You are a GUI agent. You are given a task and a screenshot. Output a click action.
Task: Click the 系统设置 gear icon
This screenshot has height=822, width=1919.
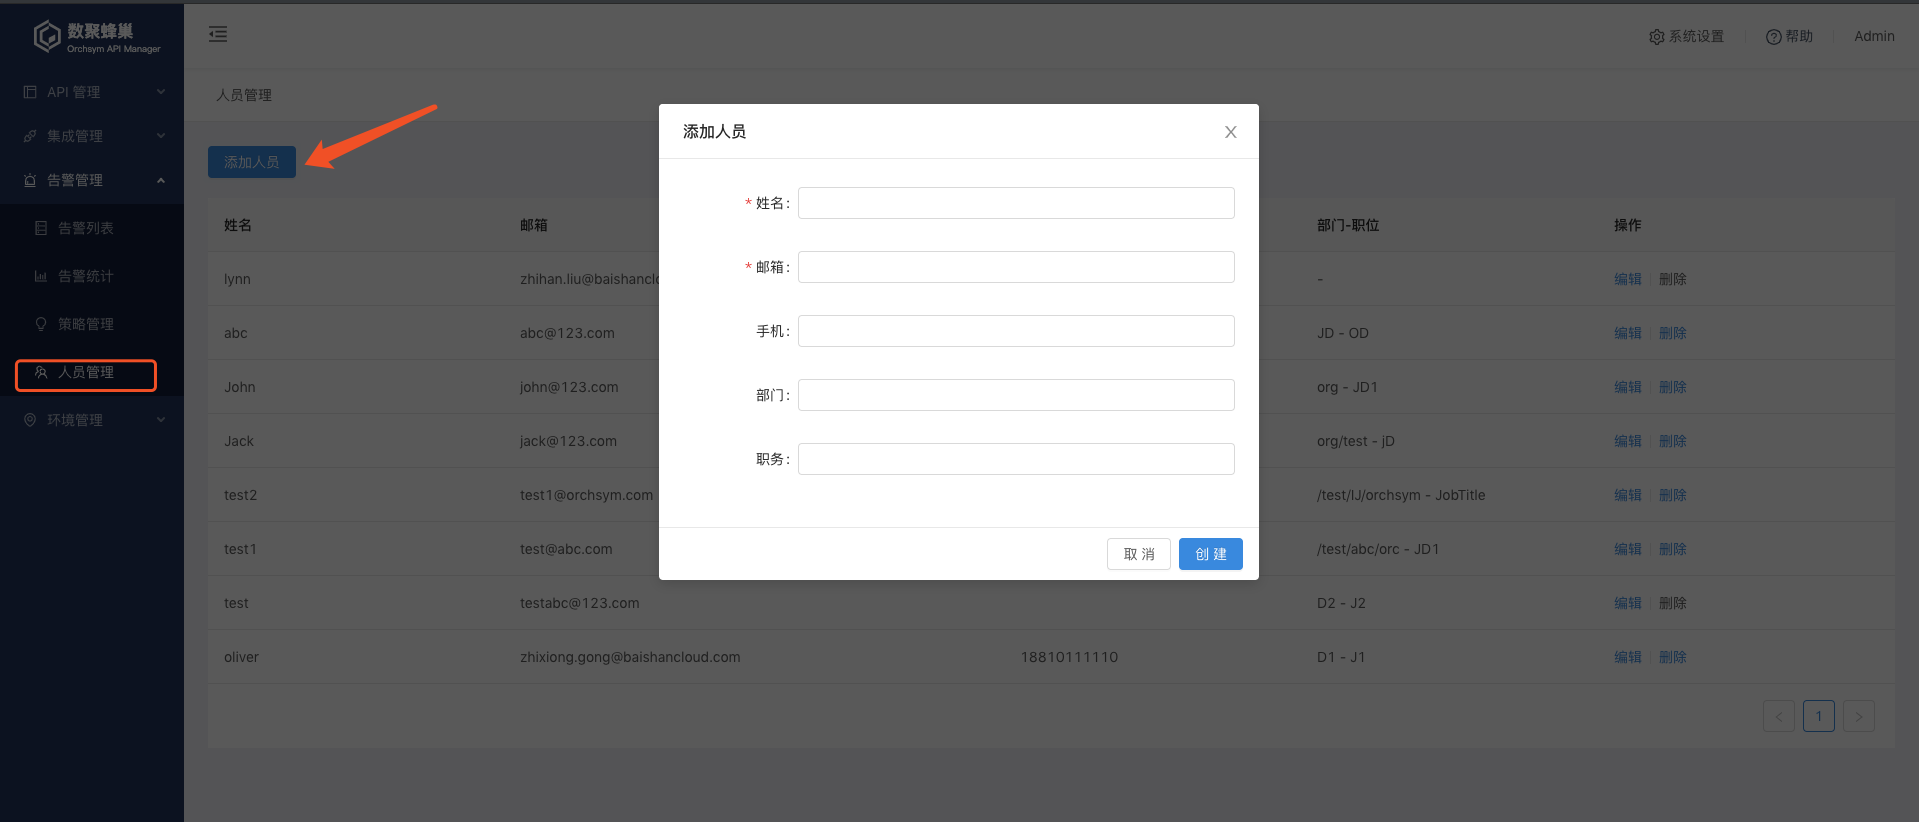click(x=1656, y=37)
